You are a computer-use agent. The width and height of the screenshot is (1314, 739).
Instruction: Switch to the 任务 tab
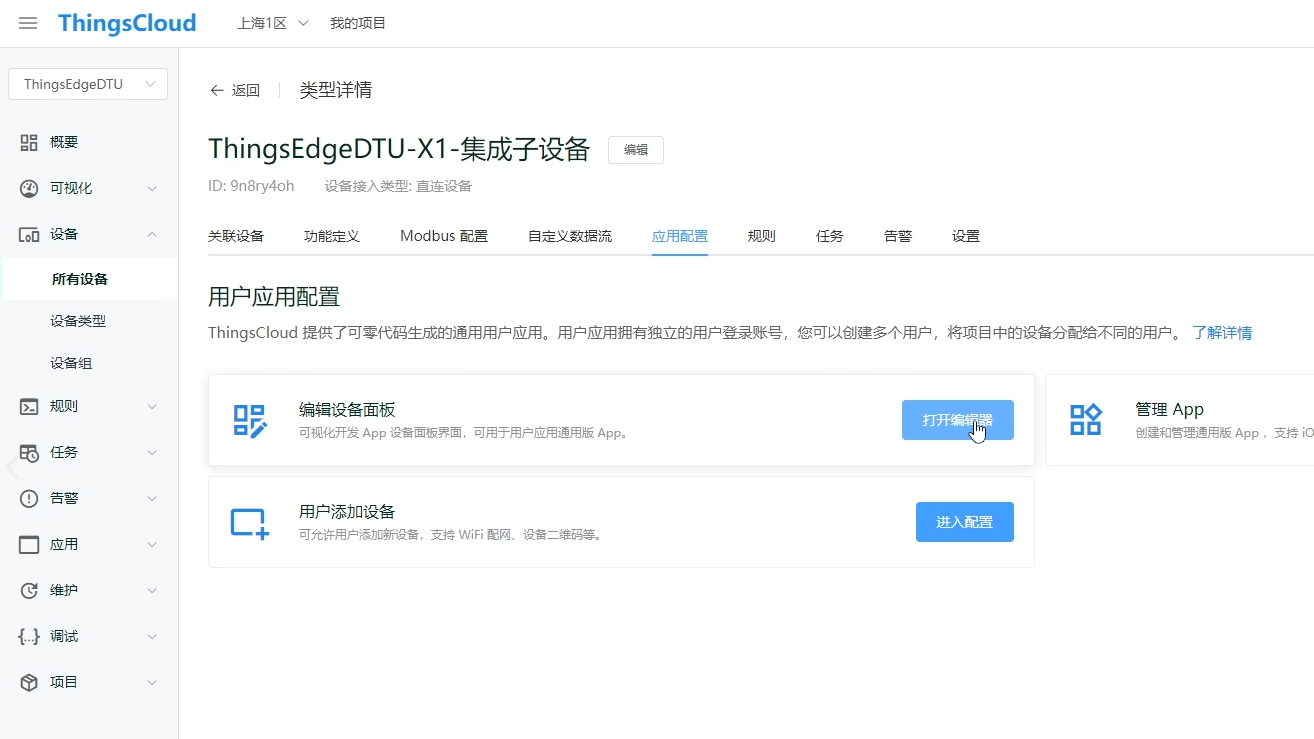click(x=830, y=236)
